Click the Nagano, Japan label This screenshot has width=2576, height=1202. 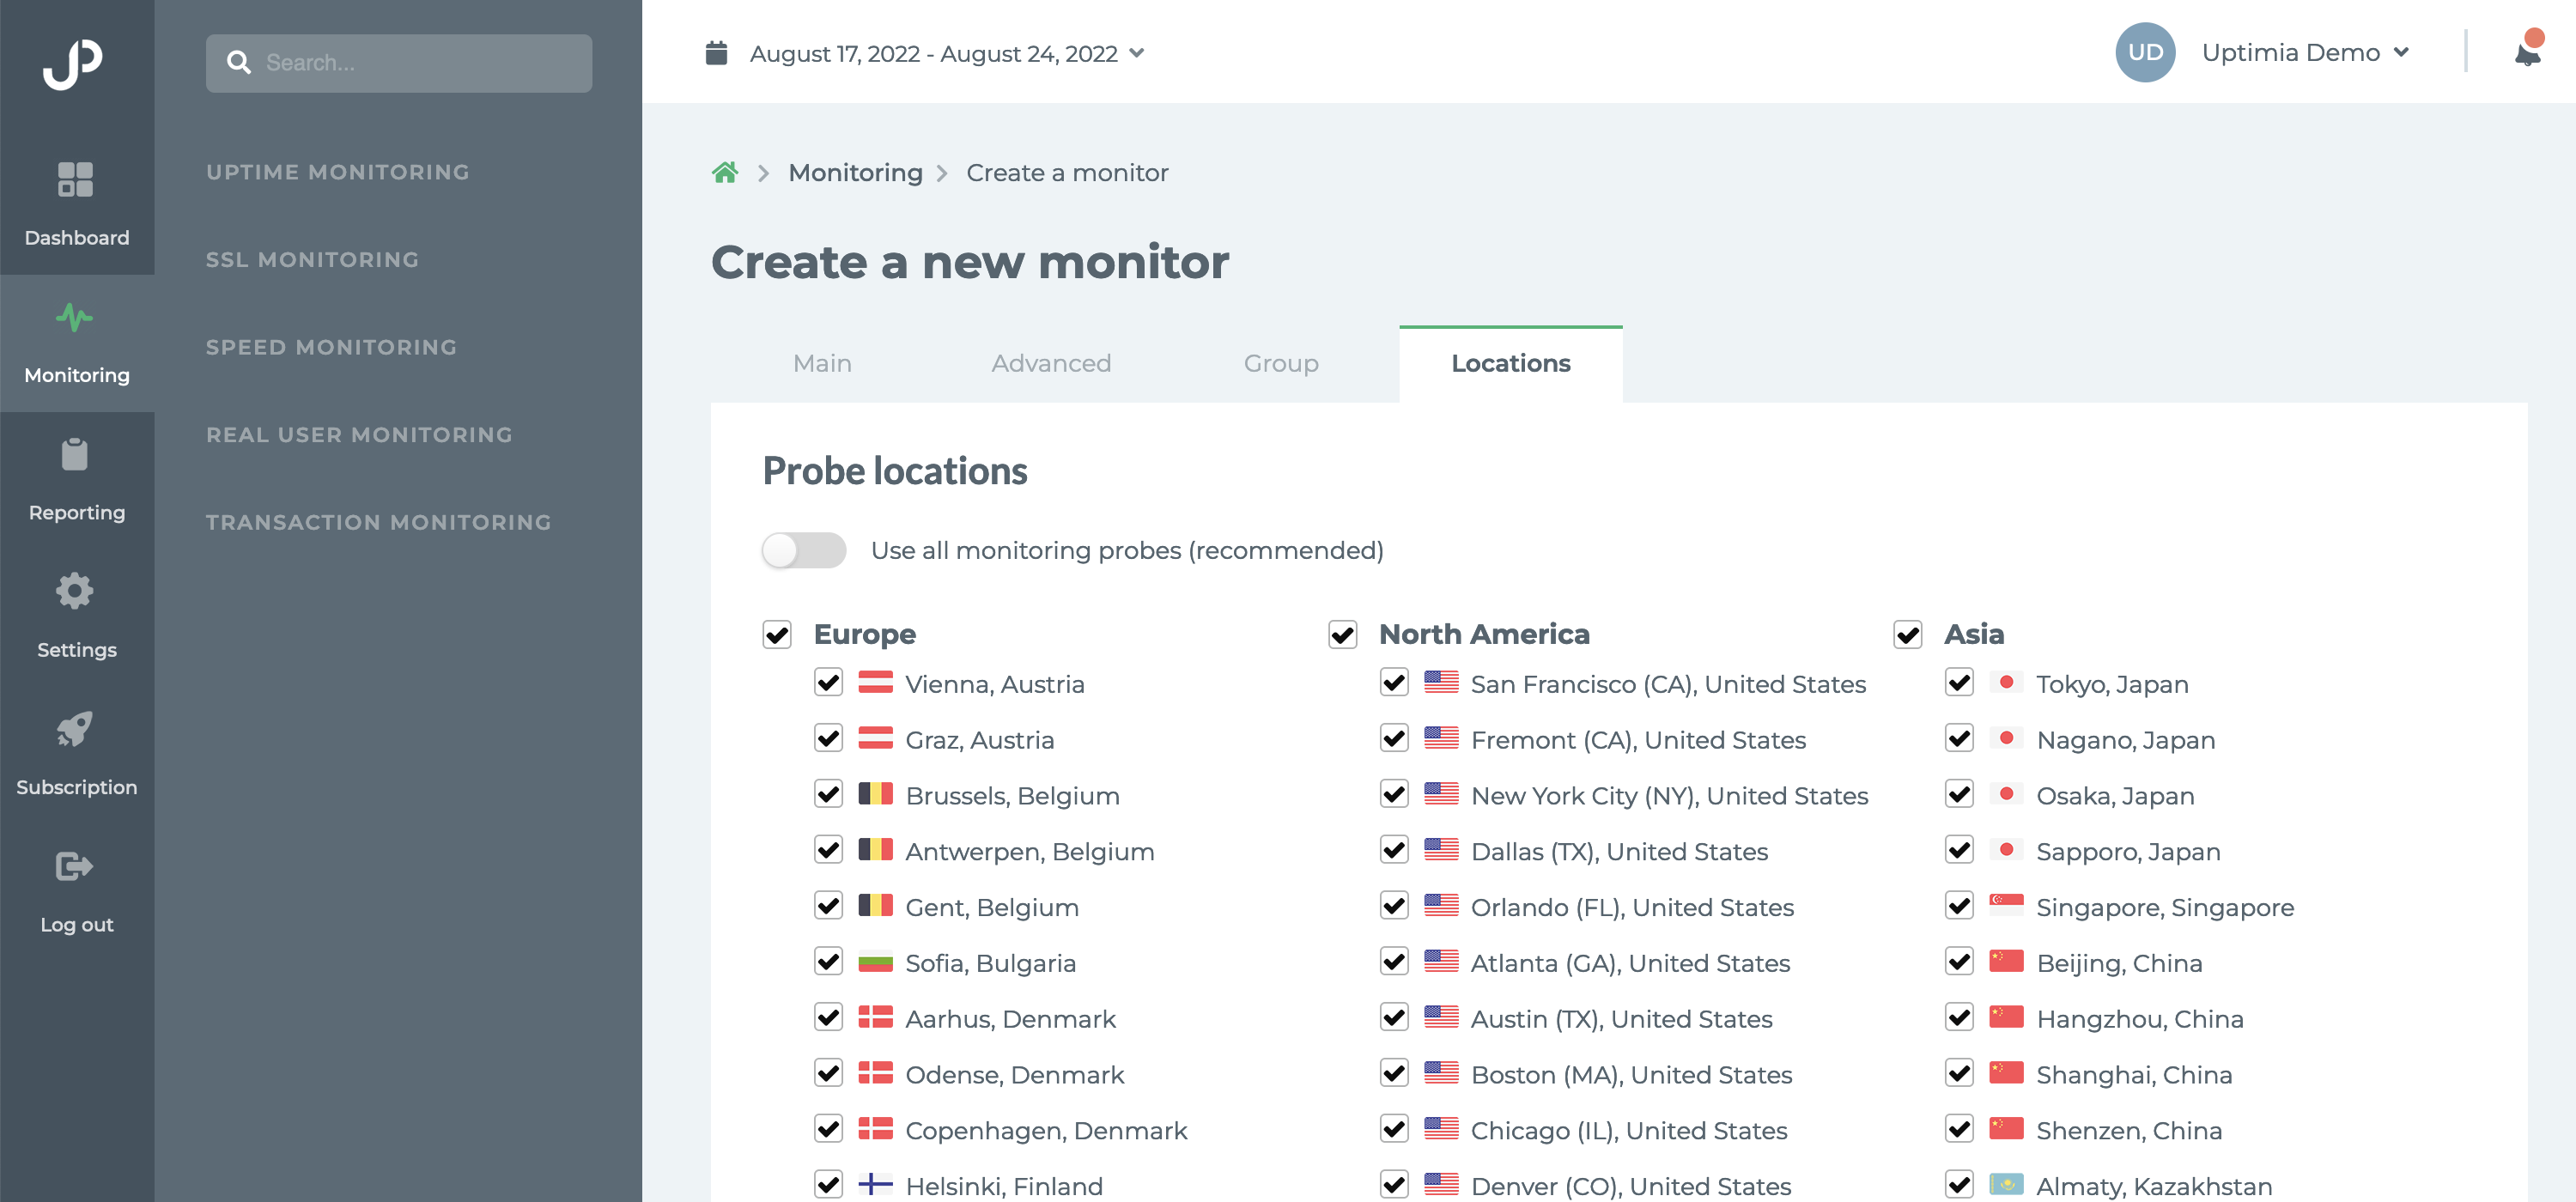click(x=2126, y=739)
